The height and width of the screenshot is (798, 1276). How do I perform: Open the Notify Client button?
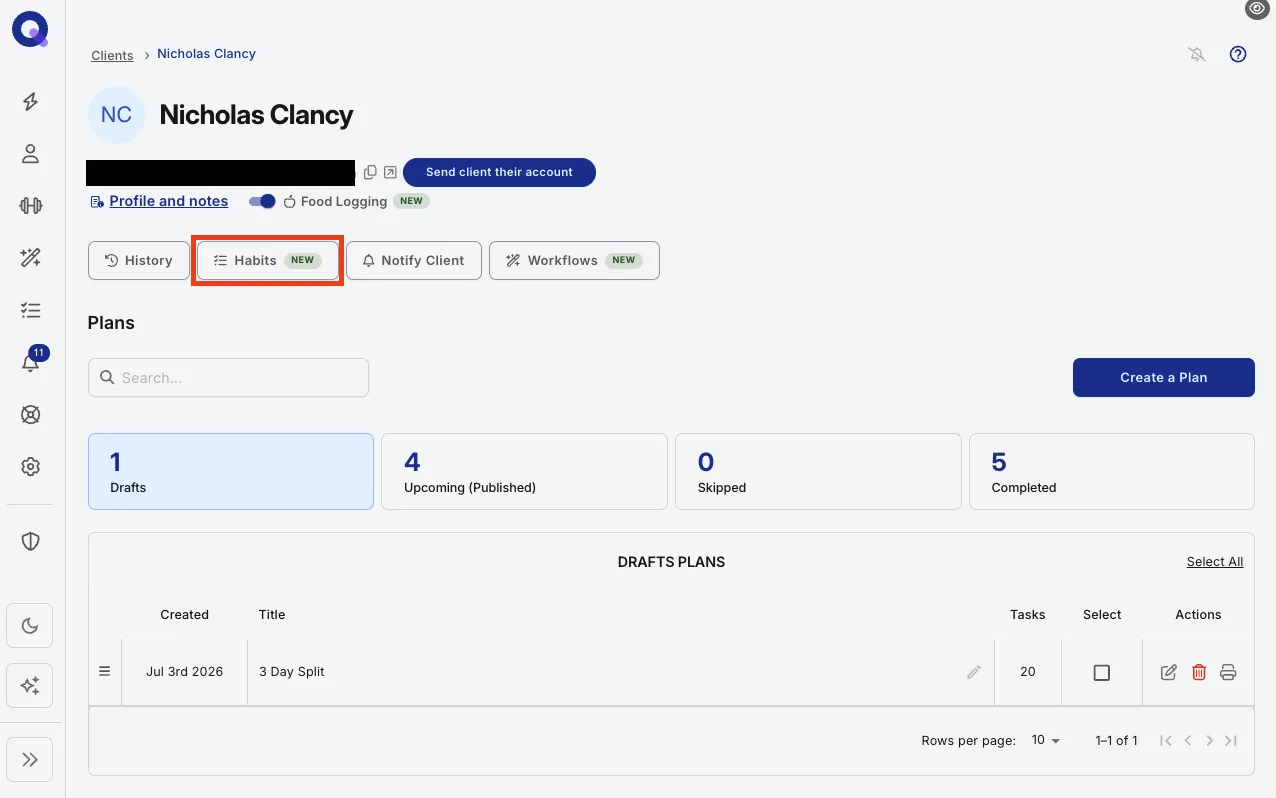pos(414,260)
